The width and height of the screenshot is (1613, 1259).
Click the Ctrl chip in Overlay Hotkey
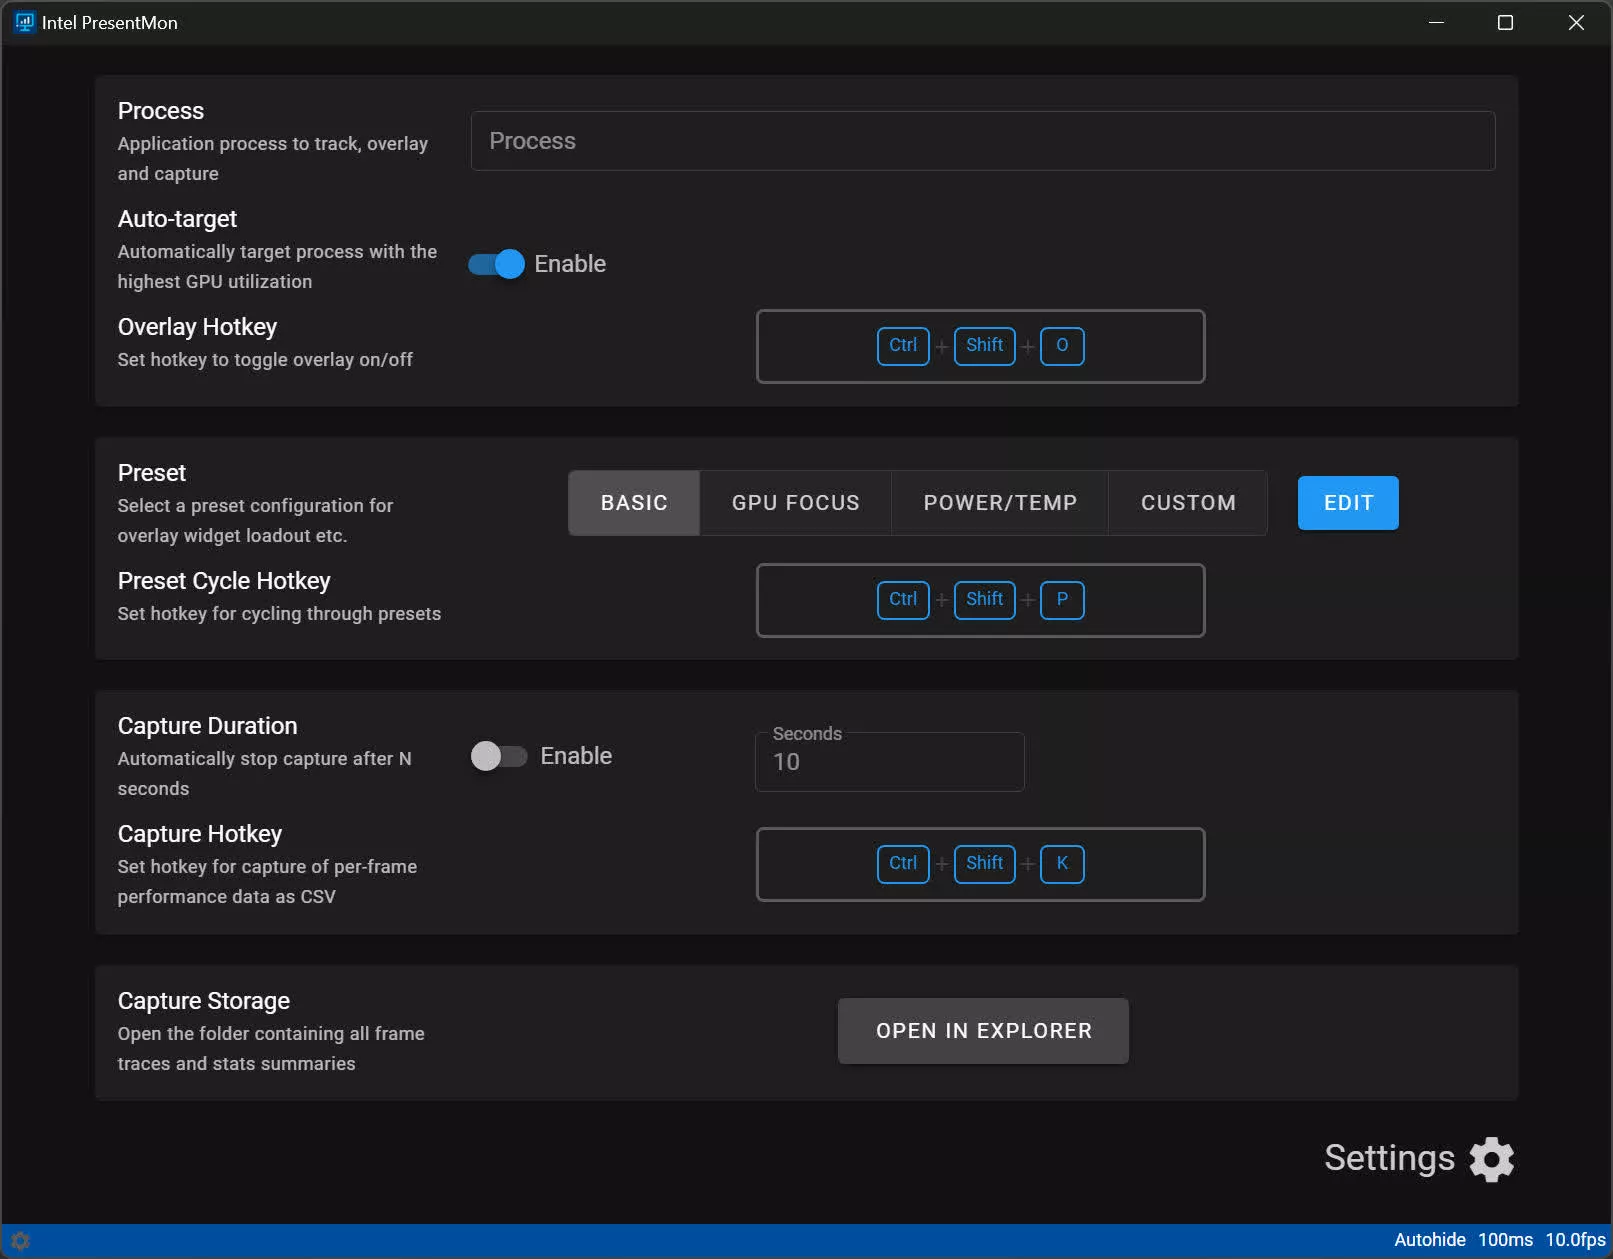[x=903, y=346]
